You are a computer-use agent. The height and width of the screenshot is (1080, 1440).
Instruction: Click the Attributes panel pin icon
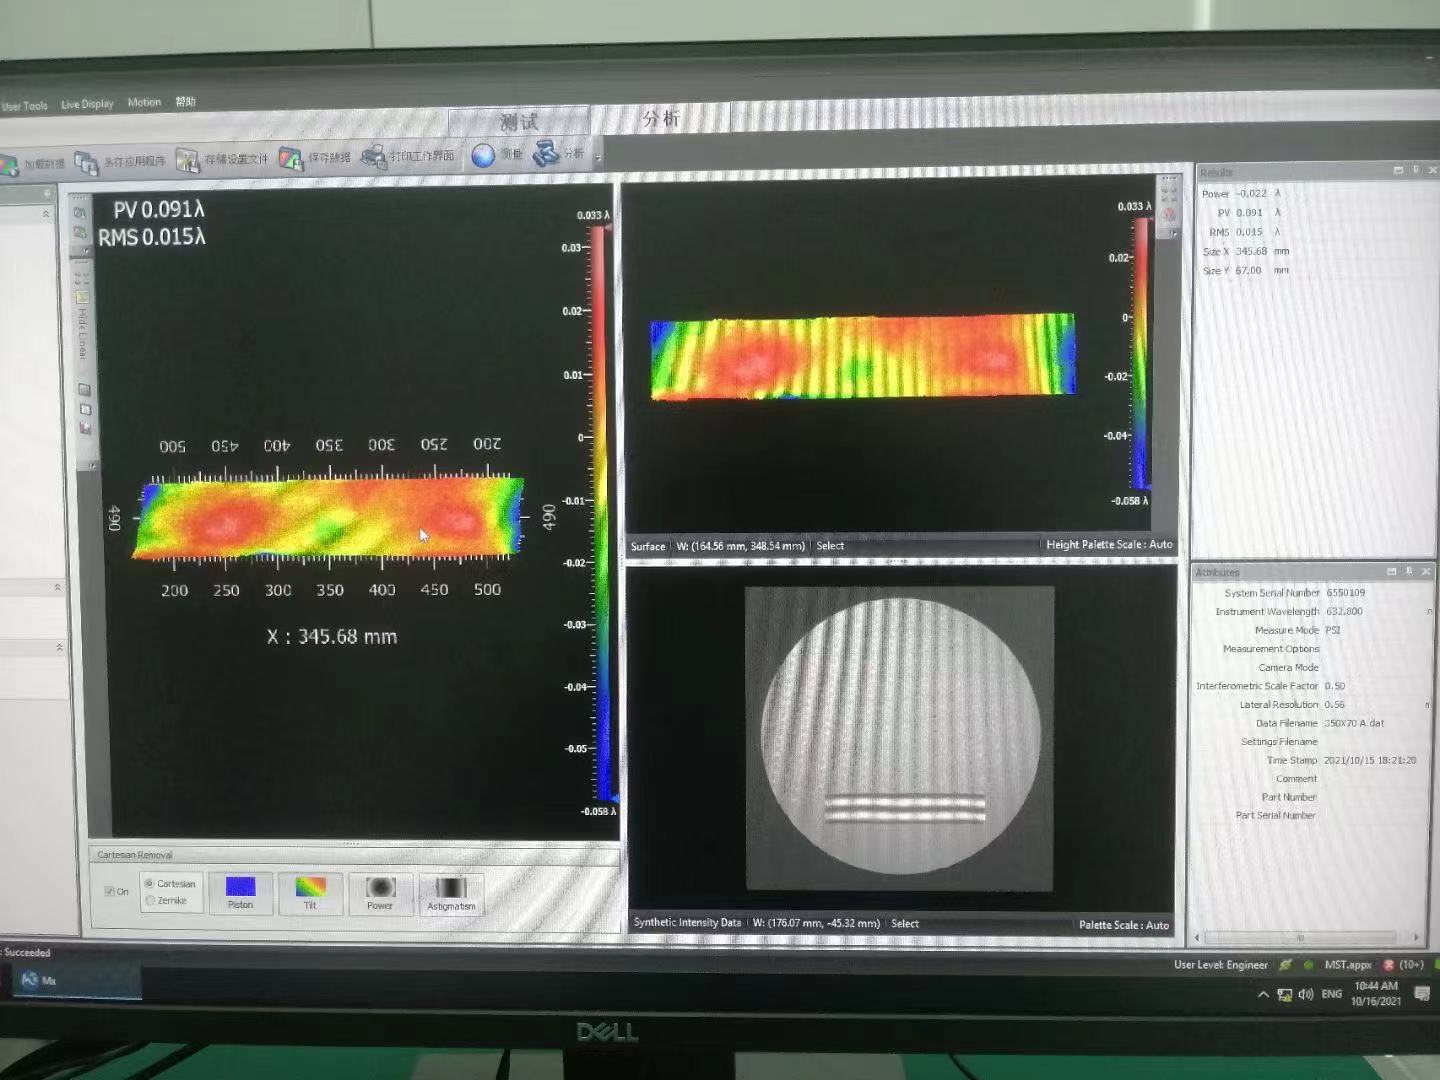tap(1409, 571)
